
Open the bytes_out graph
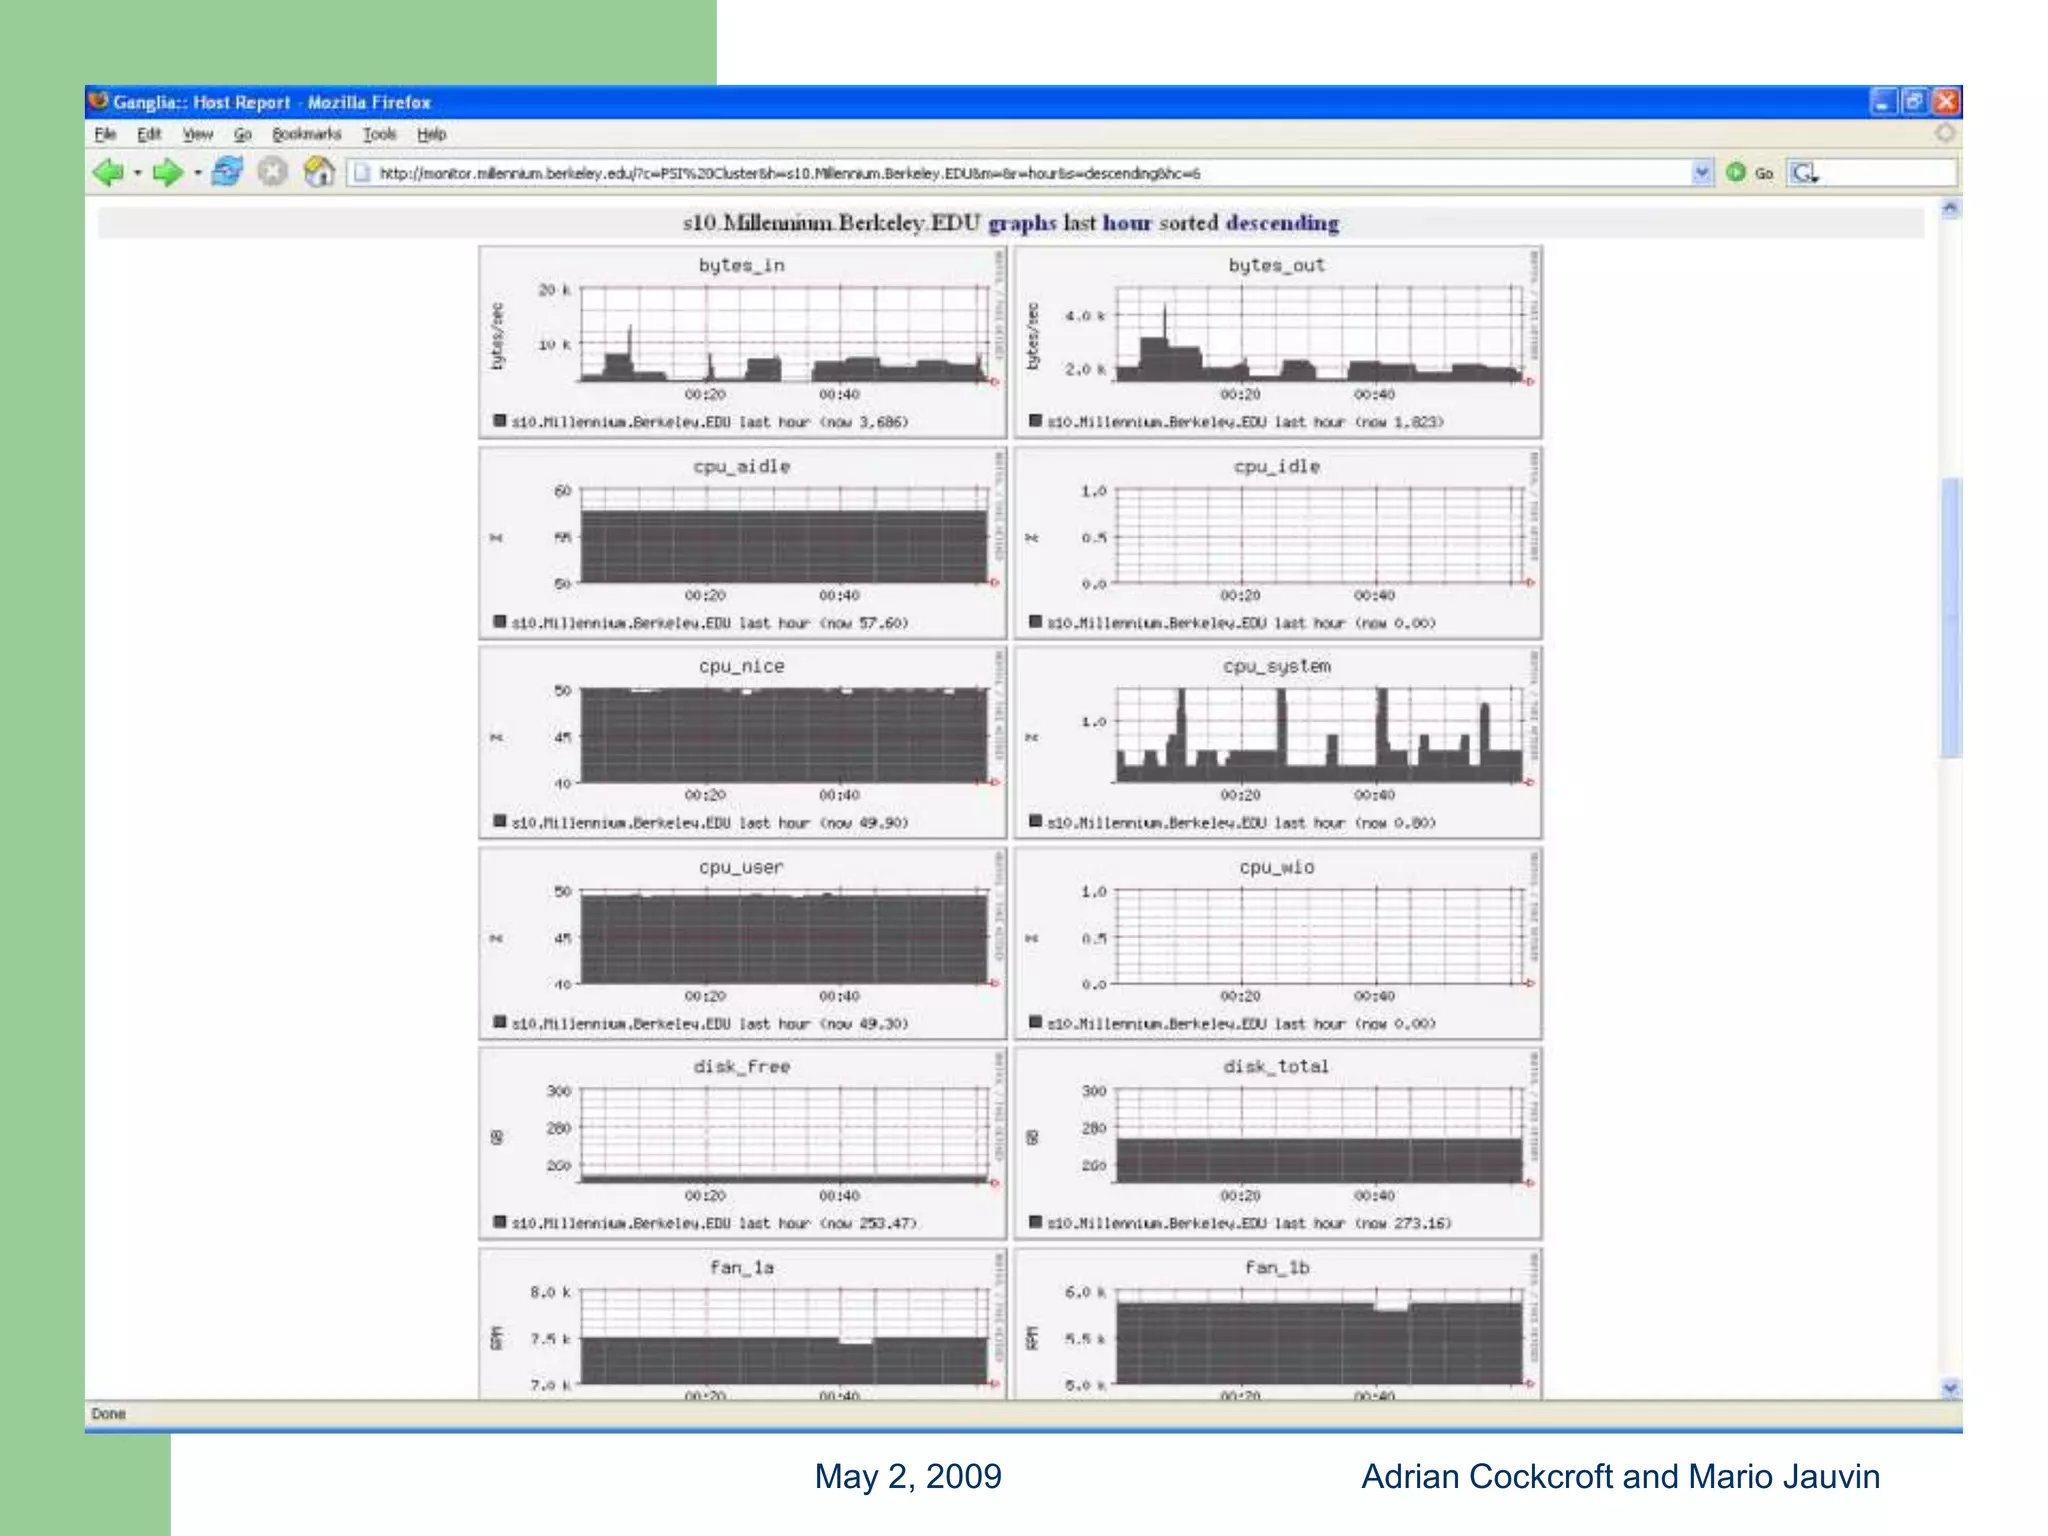pos(1278,342)
